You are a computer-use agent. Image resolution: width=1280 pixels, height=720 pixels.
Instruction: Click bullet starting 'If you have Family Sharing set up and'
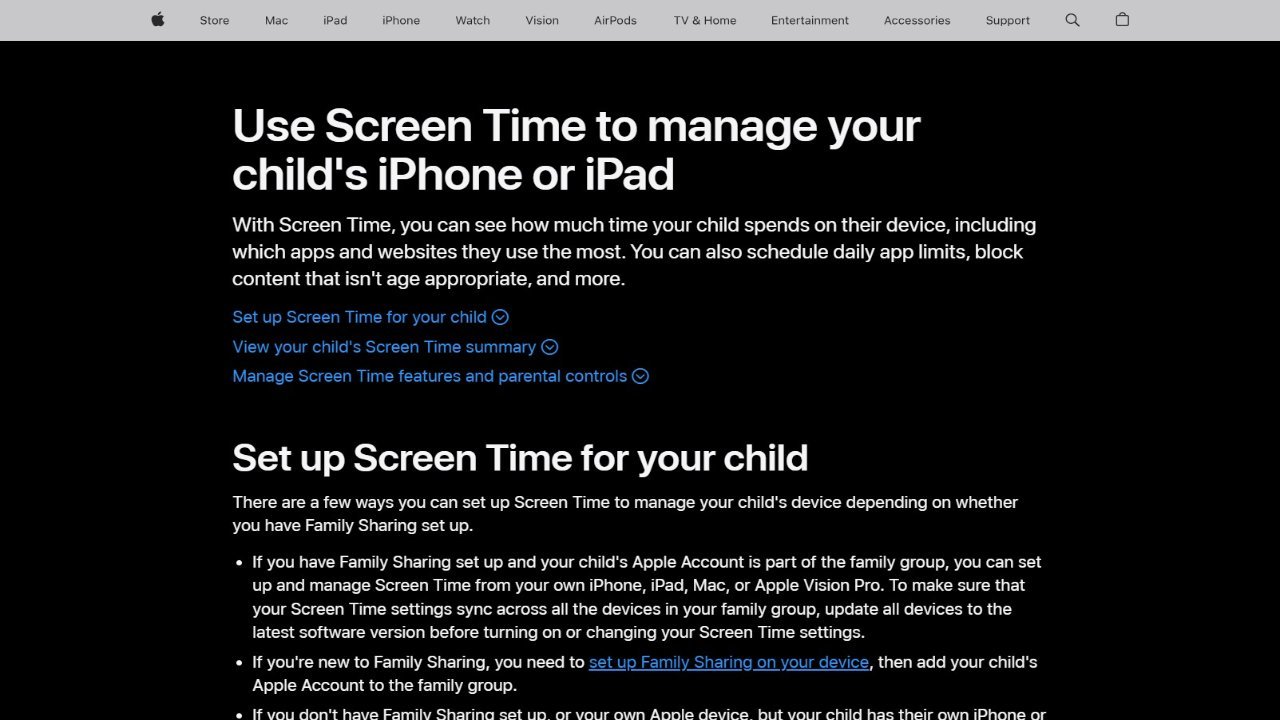pos(647,597)
